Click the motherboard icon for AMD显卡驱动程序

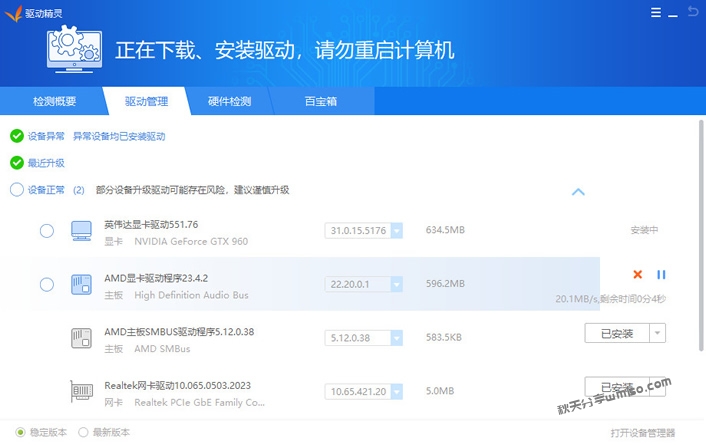click(x=81, y=285)
